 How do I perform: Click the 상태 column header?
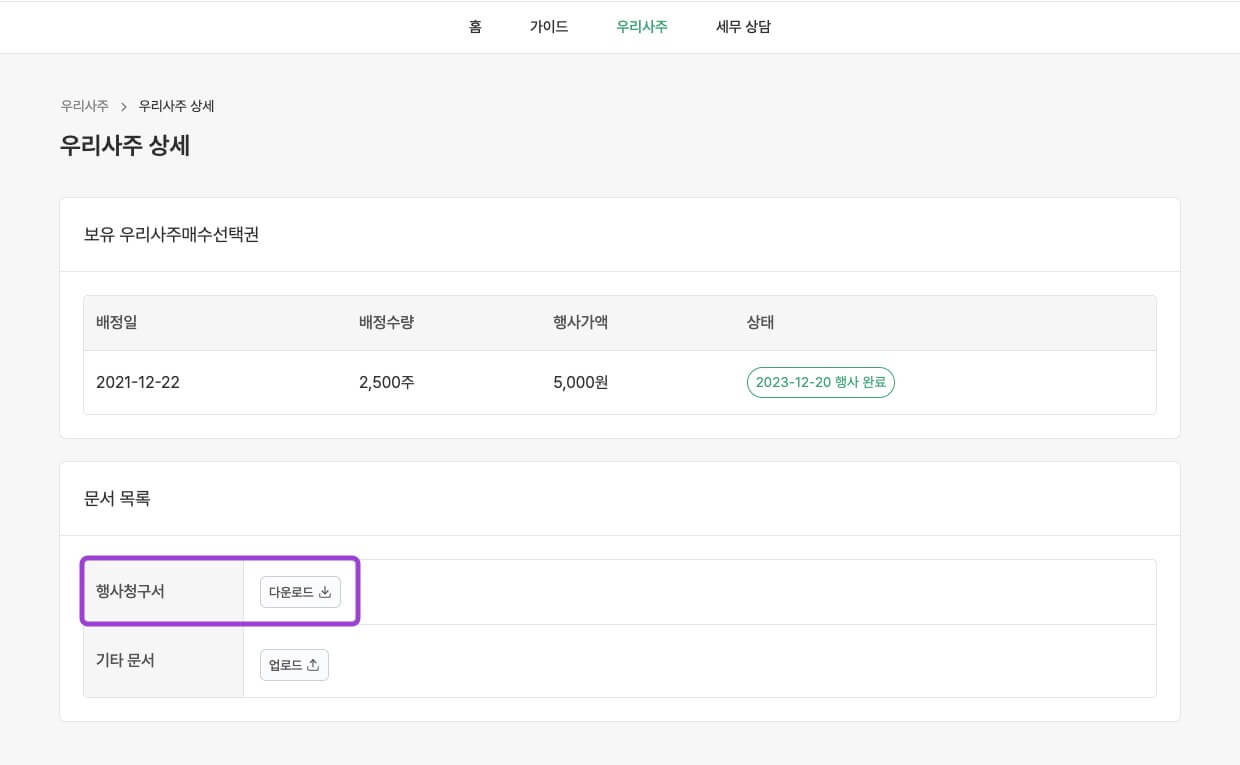pyautogui.click(x=760, y=322)
